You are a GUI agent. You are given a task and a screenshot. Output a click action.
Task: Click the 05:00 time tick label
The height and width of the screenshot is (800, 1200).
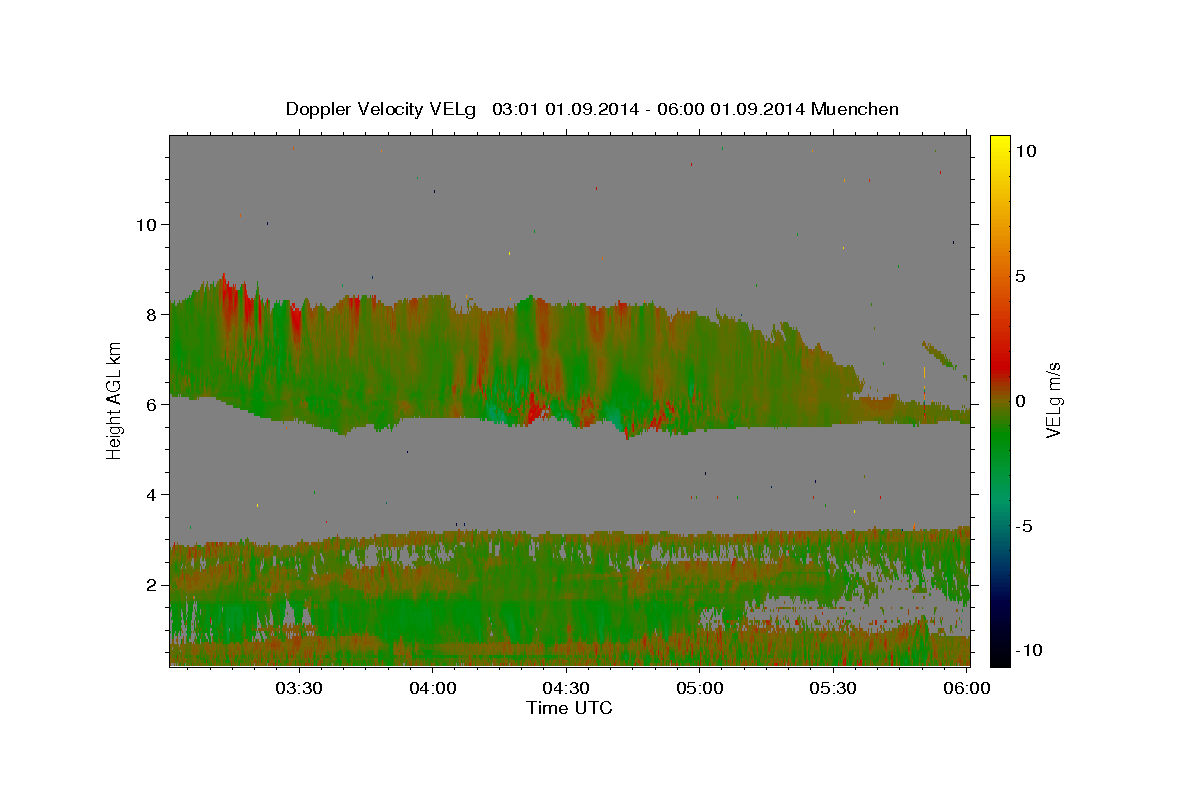700,688
